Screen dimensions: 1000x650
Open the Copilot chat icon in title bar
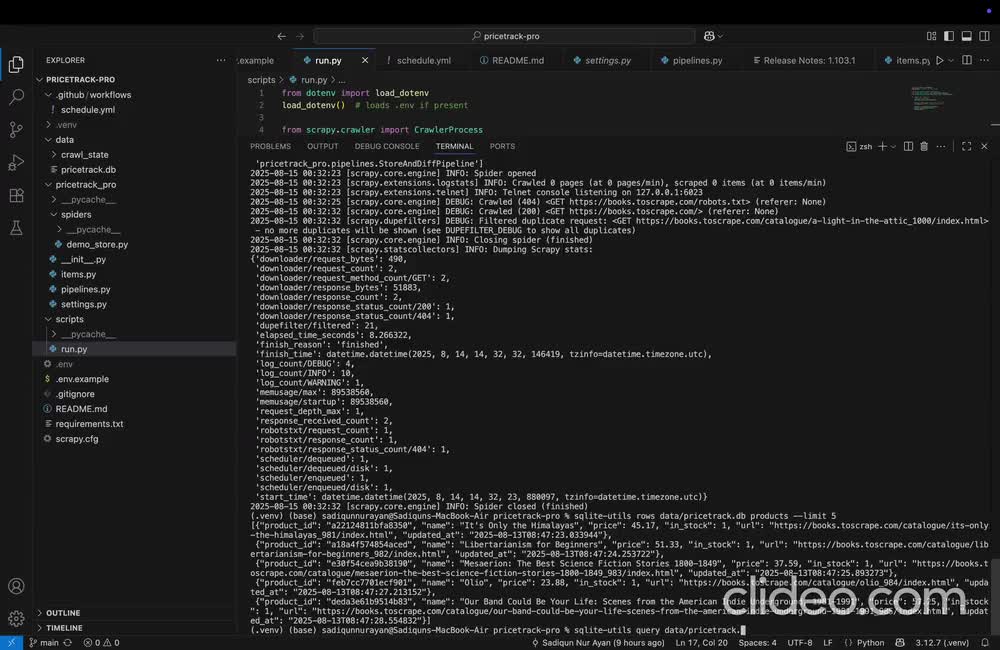[709, 36]
